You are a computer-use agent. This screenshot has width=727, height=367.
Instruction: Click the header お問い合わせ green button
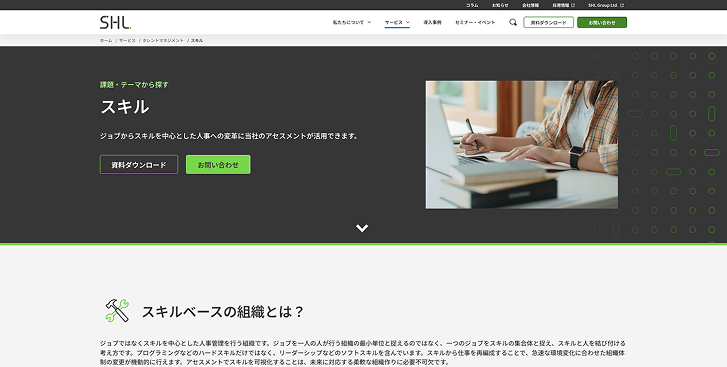click(602, 22)
